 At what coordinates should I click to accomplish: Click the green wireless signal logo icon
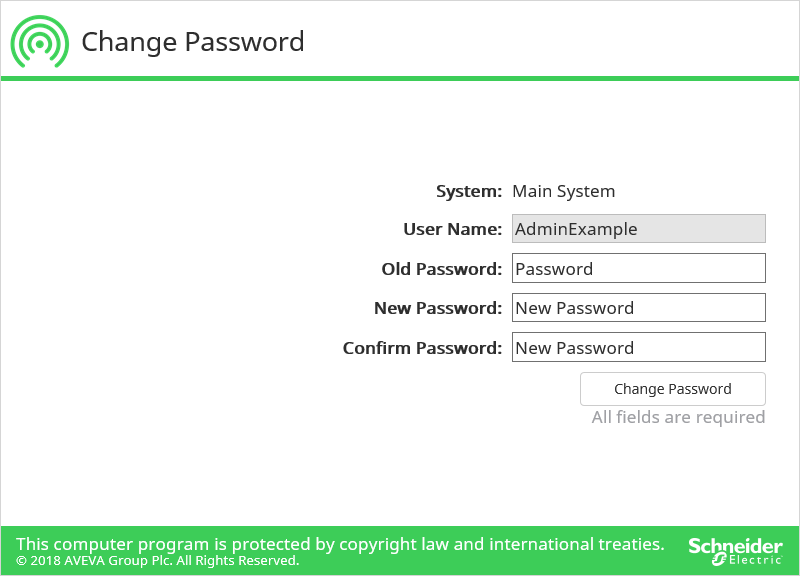click(40, 42)
